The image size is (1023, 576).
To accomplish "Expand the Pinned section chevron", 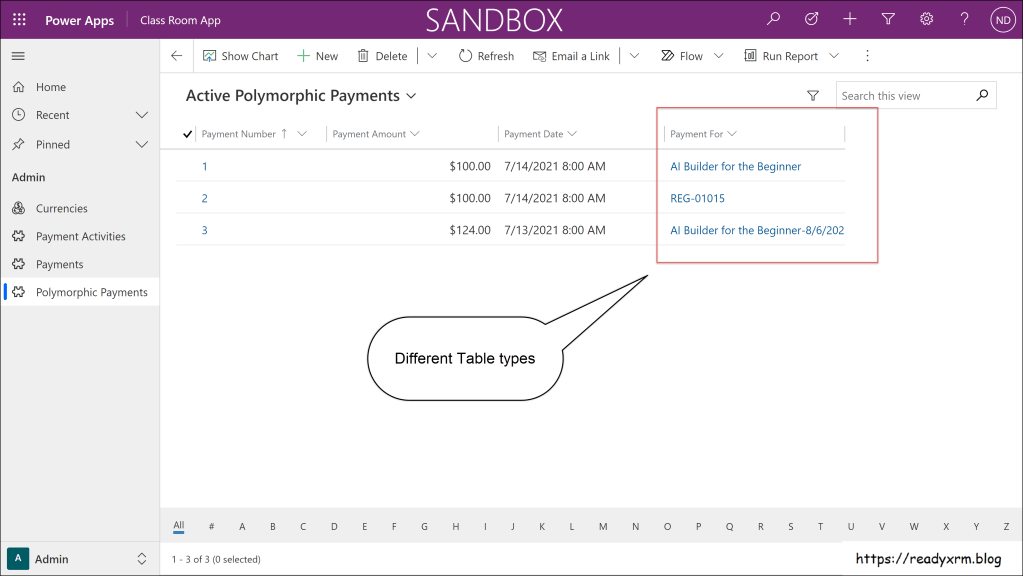I will coord(141,144).
